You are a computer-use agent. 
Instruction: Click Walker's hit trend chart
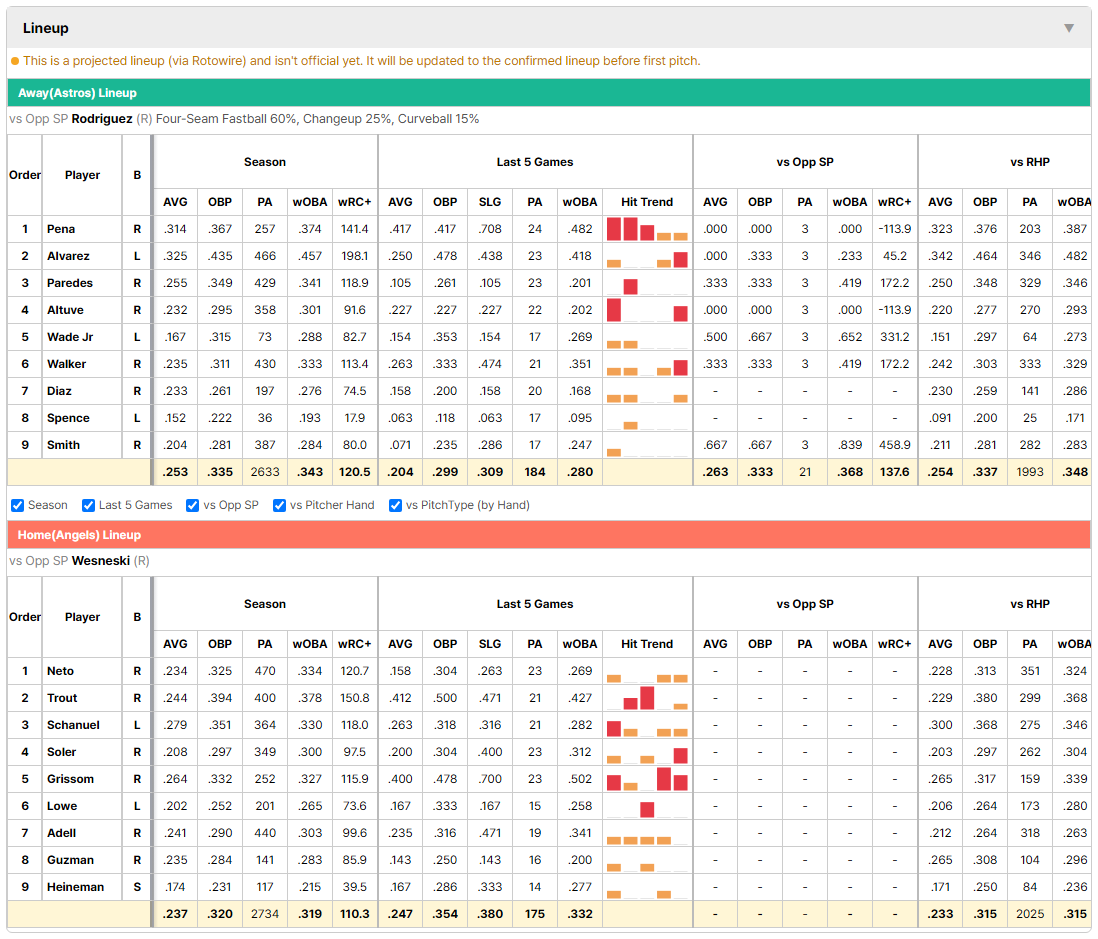647,364
